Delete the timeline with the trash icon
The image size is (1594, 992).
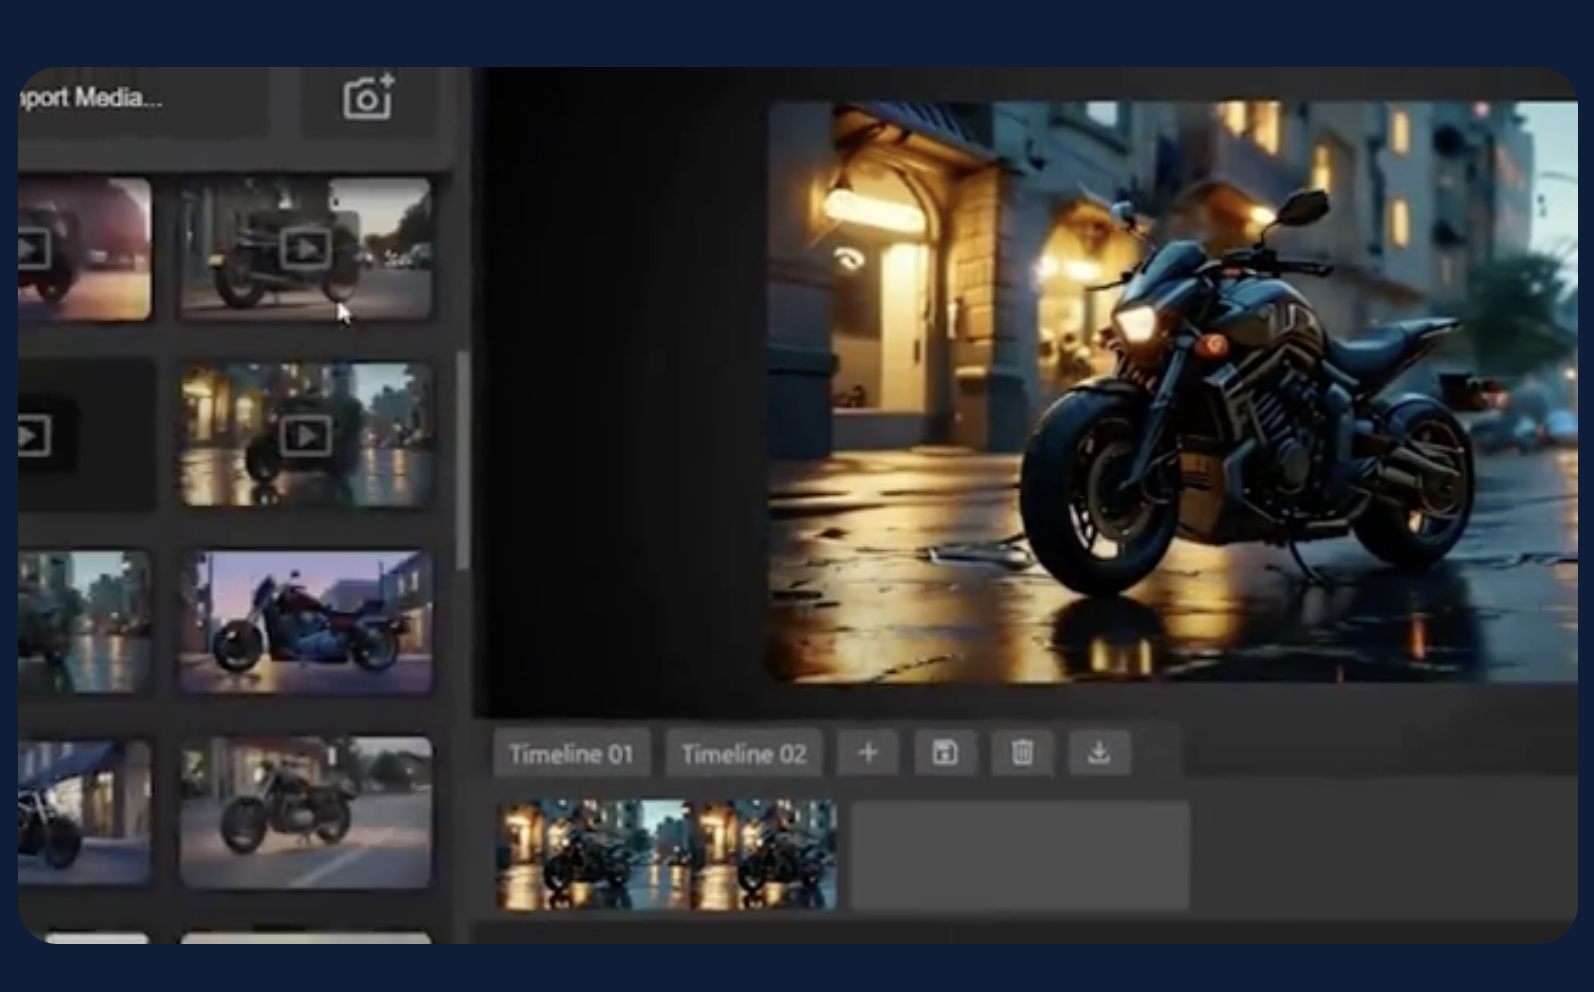(1022, 753)
